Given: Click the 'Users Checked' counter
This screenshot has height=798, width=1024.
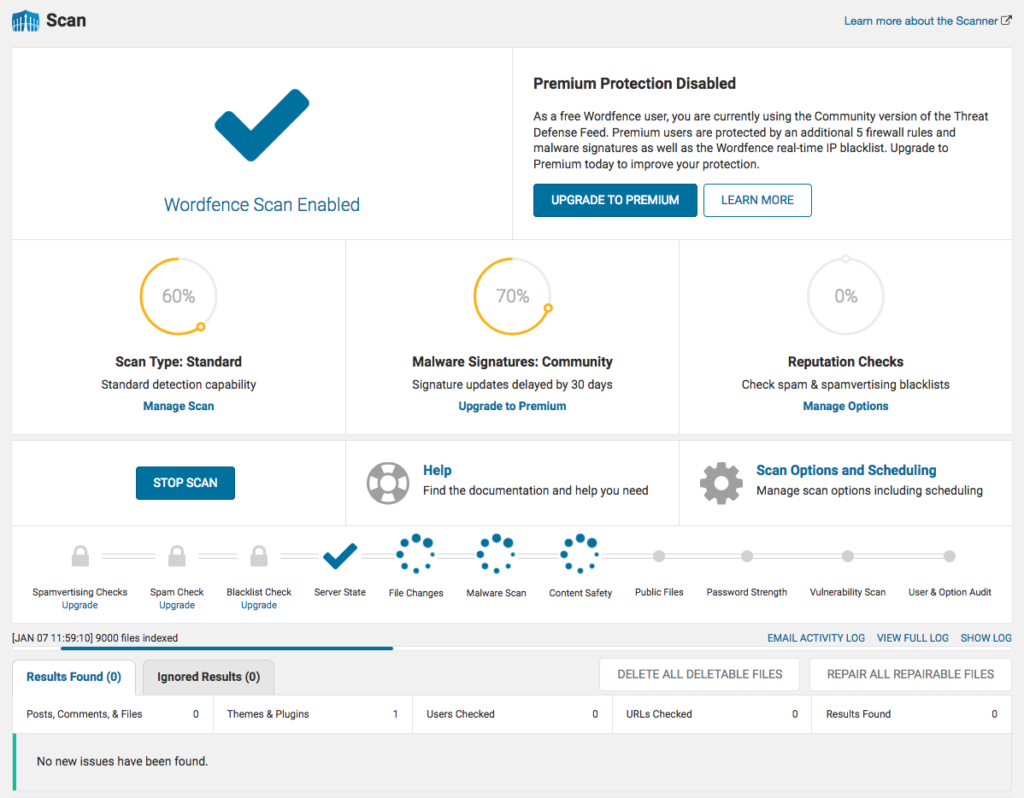Looking at the screenshot, I should (x=513, y=714).
